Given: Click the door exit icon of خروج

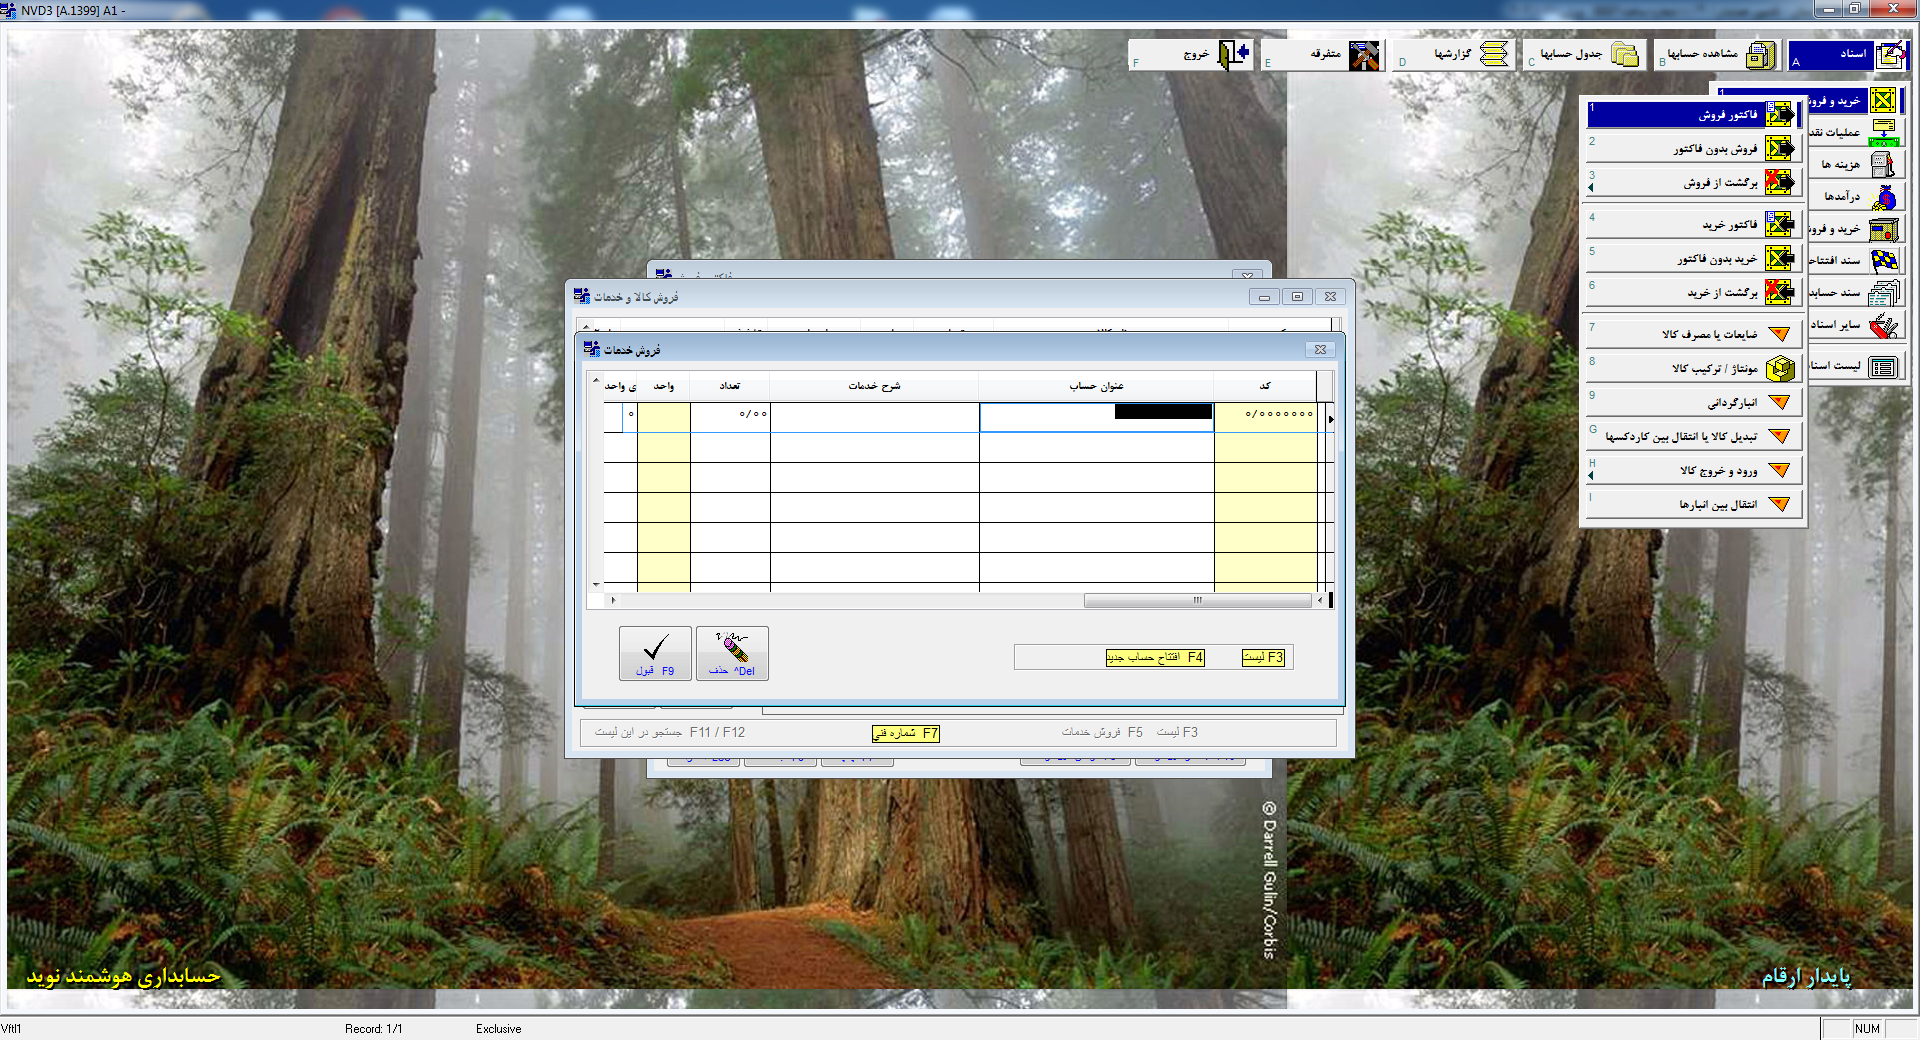Looking at the screenshot, I should [x=1234, y=55].
